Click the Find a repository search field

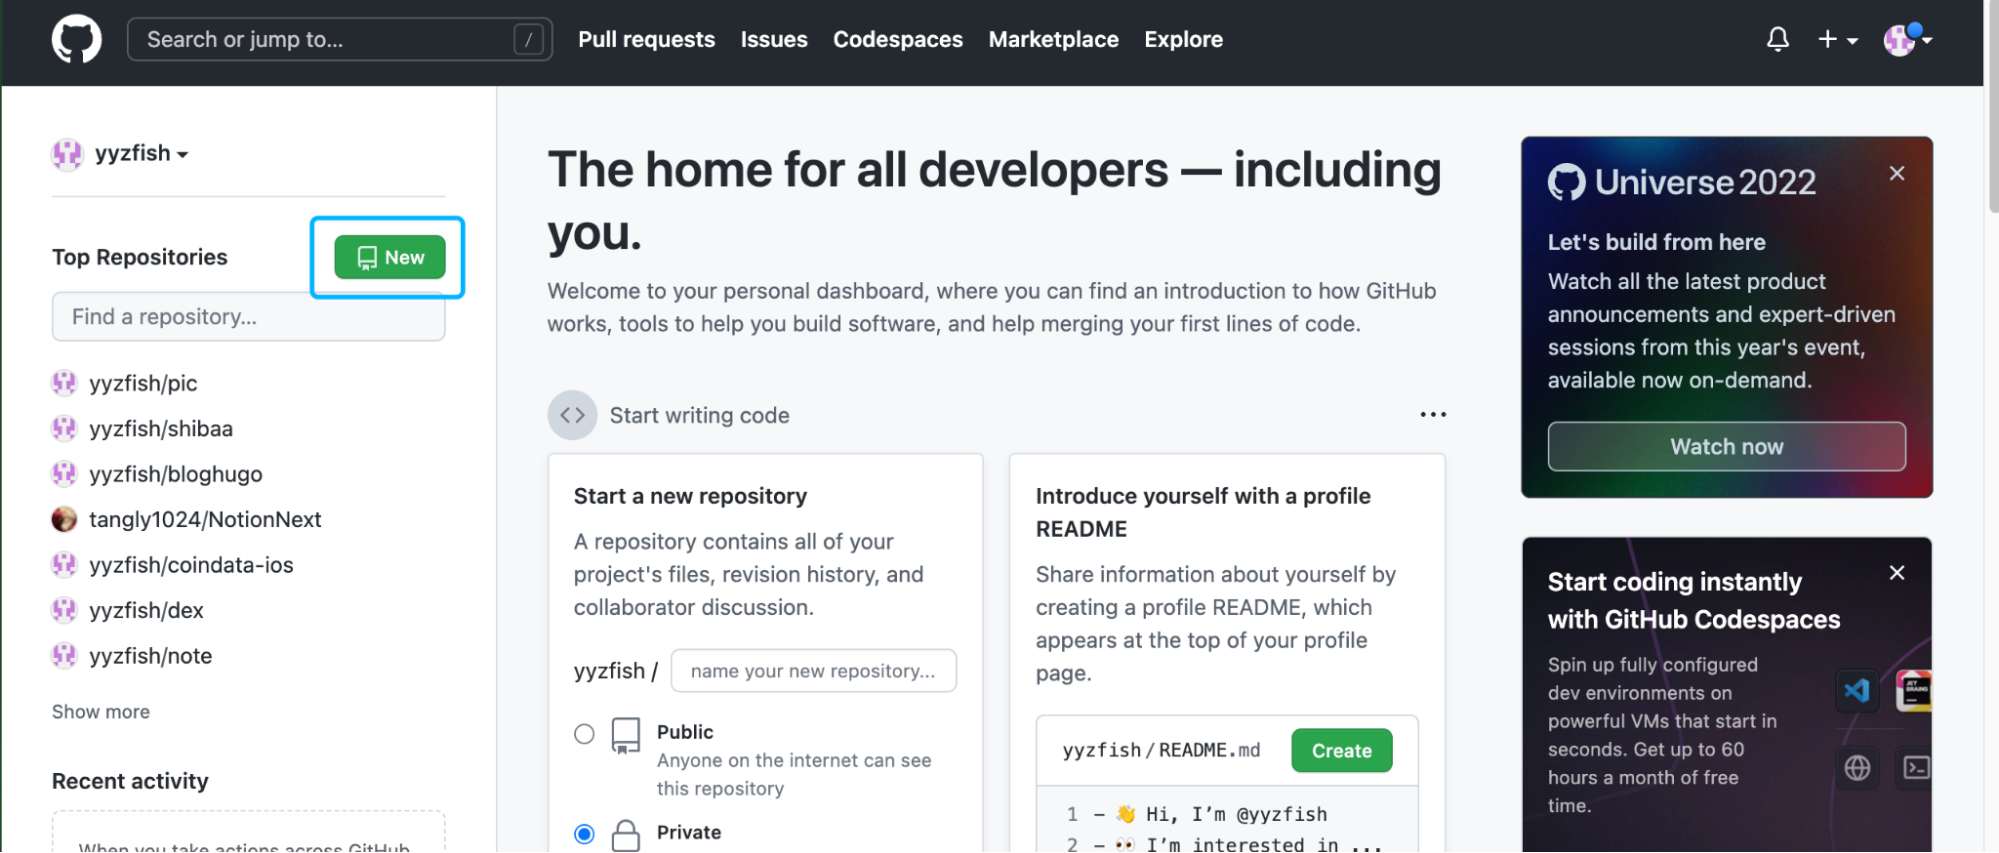[x=248, y=317]
